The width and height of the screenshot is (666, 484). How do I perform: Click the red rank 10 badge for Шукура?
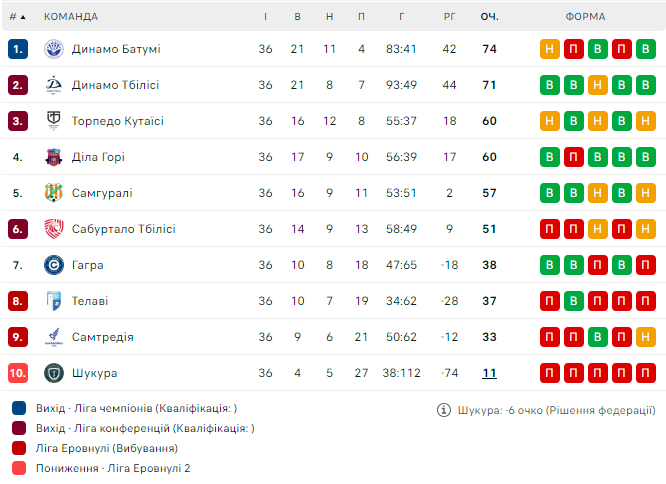click(18, 373)
